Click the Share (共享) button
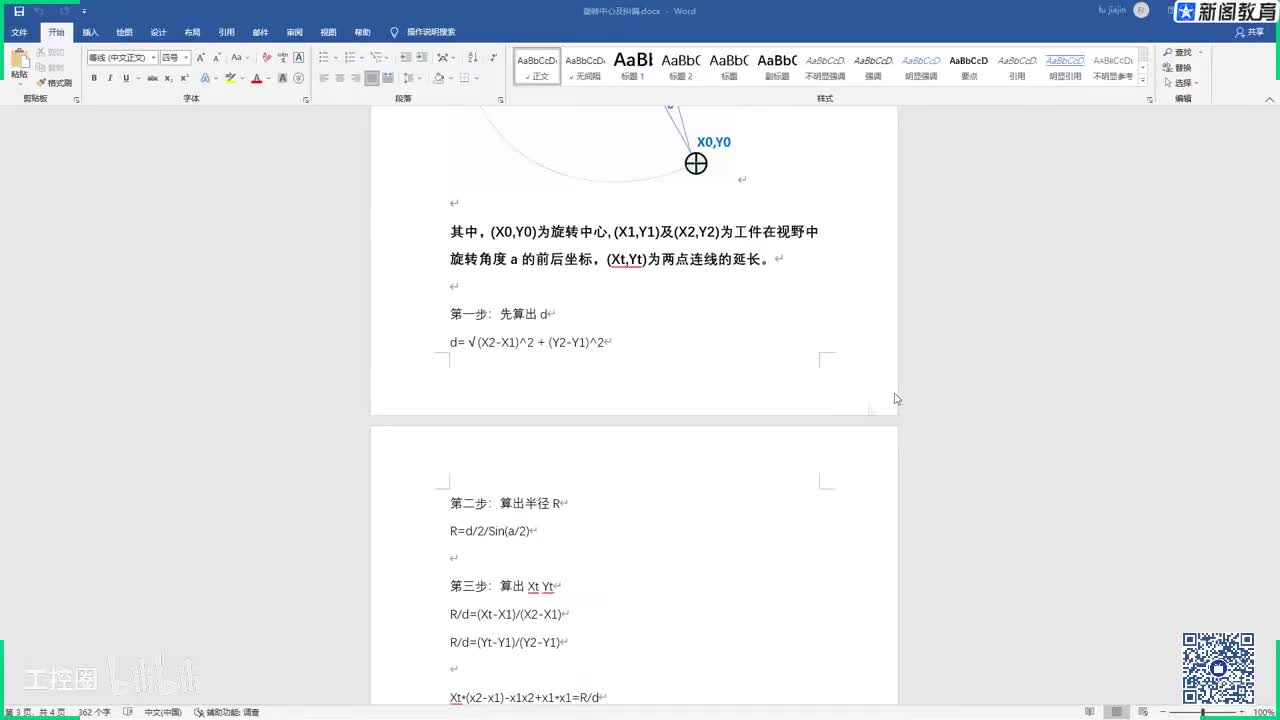1280x720 pixels. [x=1250, y=33]
